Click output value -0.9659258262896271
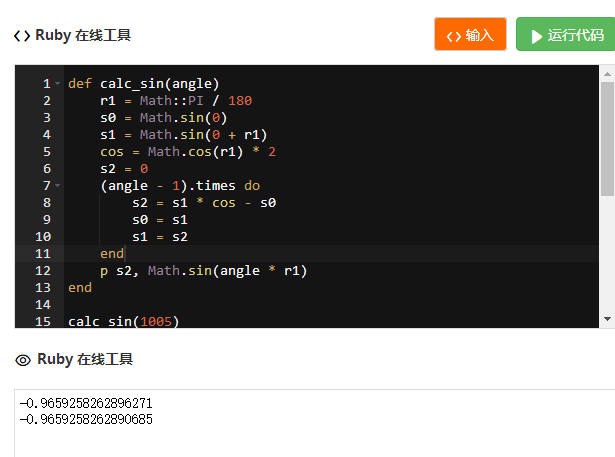The width and height of the screenshot is (615, 457). click(x=86, y=403)
